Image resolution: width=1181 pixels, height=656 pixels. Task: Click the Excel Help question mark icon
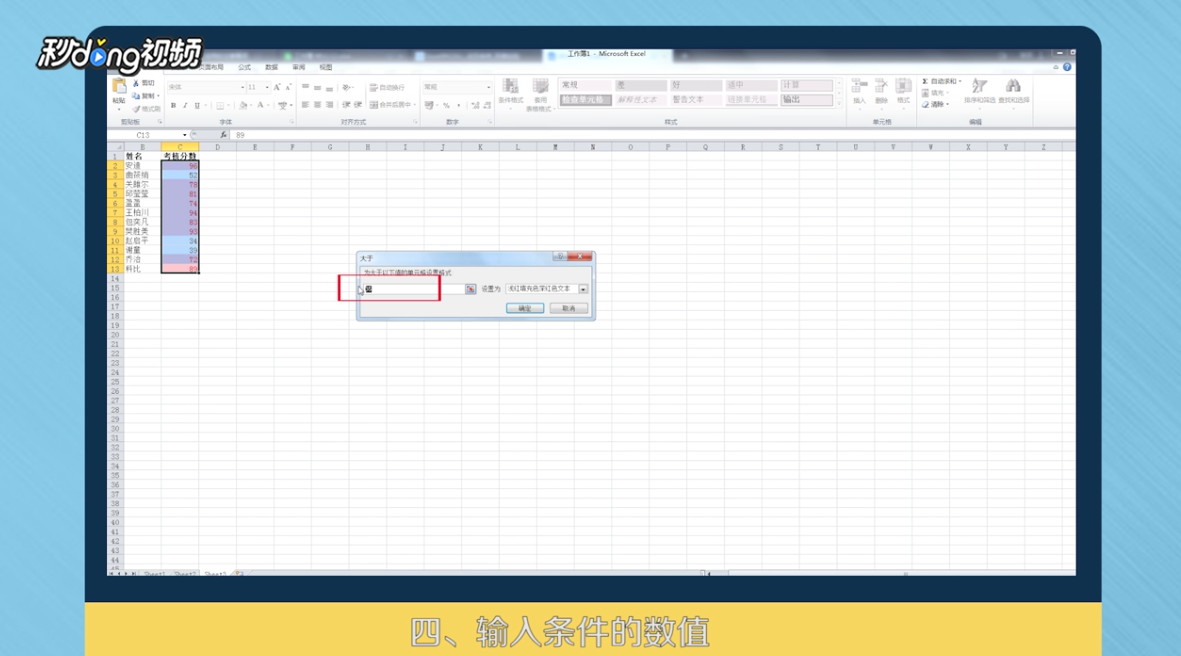tap(1067, 67)
